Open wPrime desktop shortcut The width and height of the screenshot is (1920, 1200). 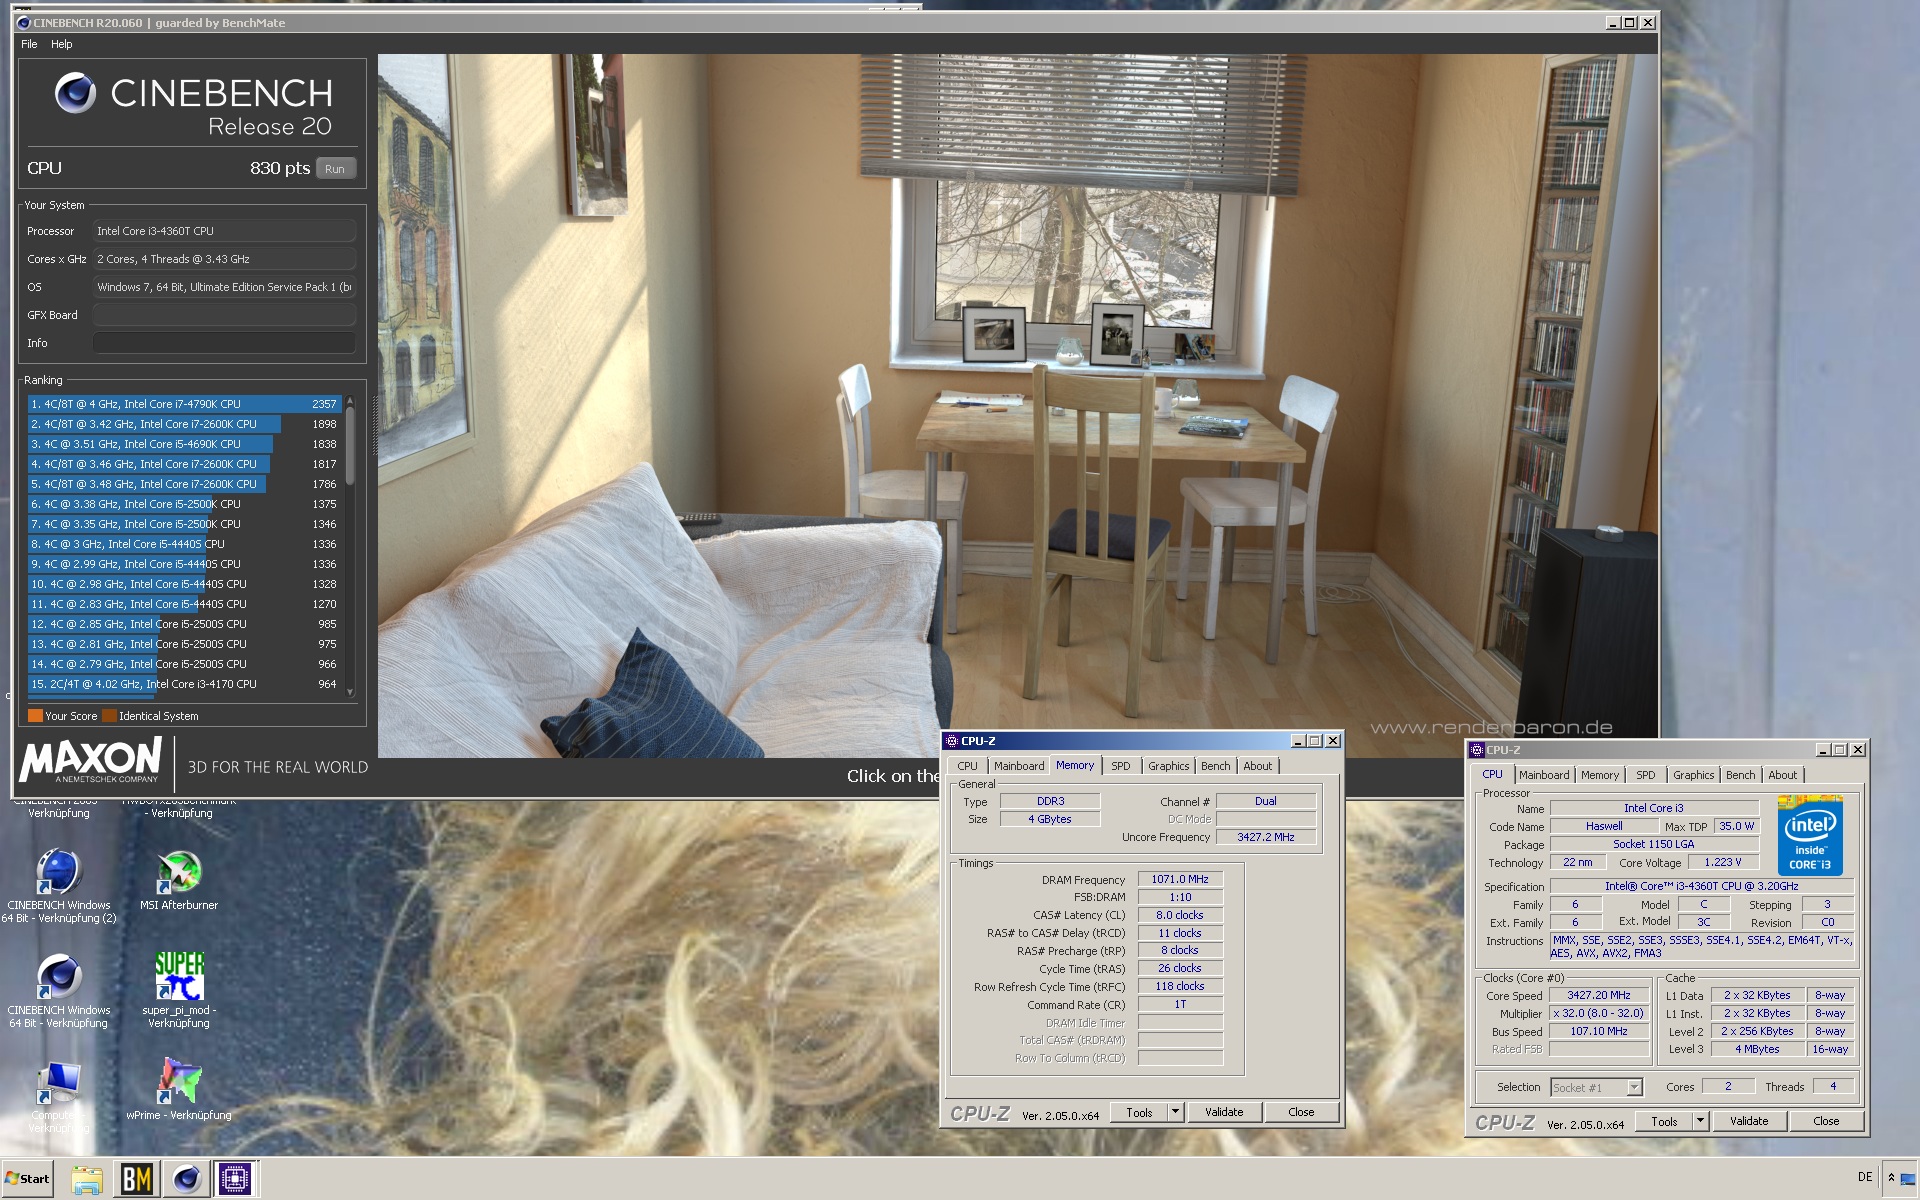(179, 1090)
